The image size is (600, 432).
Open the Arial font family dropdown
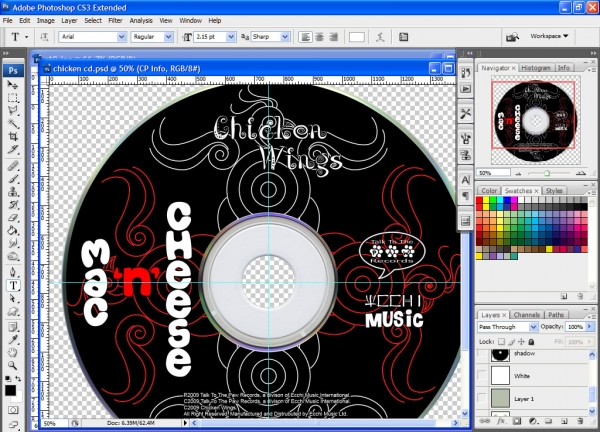pos(121,37)
